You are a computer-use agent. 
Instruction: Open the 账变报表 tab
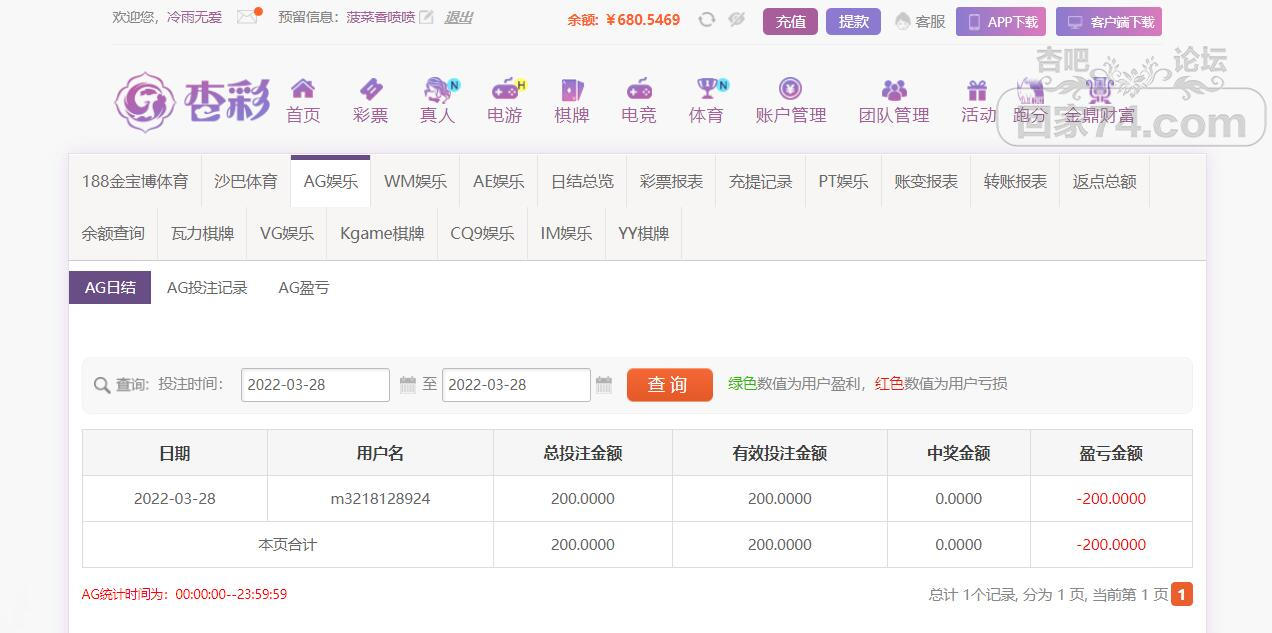point(926,181)
